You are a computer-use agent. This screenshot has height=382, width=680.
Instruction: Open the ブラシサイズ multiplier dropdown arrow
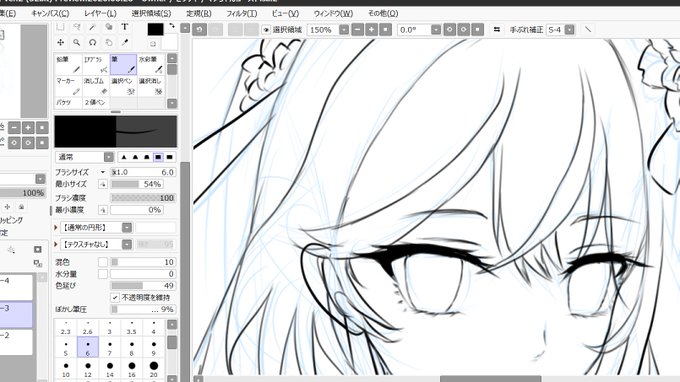102,172
